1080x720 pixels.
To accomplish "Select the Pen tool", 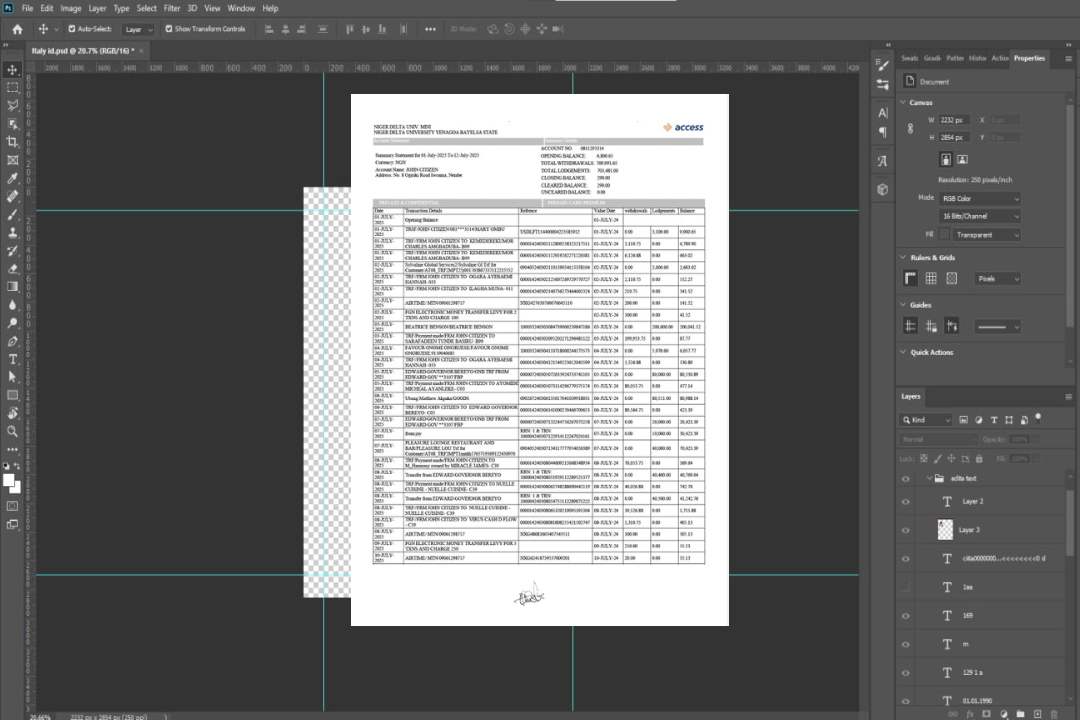I will [12, 341].
